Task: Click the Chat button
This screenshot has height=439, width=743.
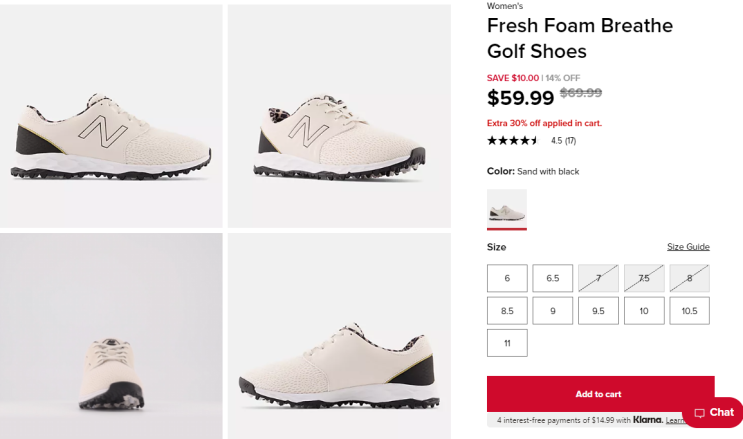Action: tap(713, 412)
